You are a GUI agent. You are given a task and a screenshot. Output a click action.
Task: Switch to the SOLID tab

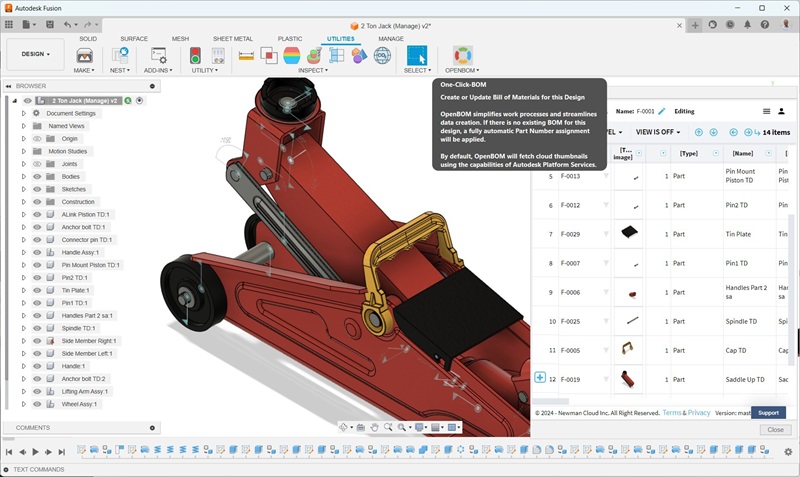[88, 39]
